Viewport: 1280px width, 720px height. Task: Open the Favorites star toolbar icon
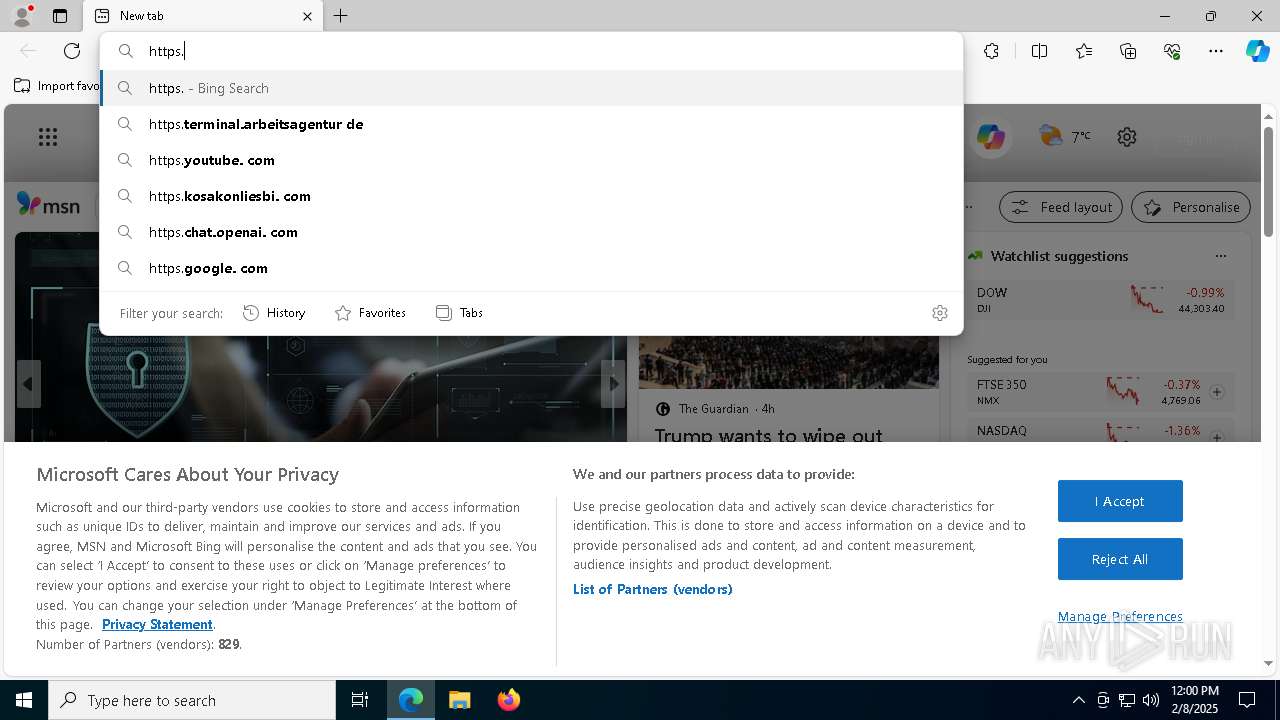click(1084, 51)
